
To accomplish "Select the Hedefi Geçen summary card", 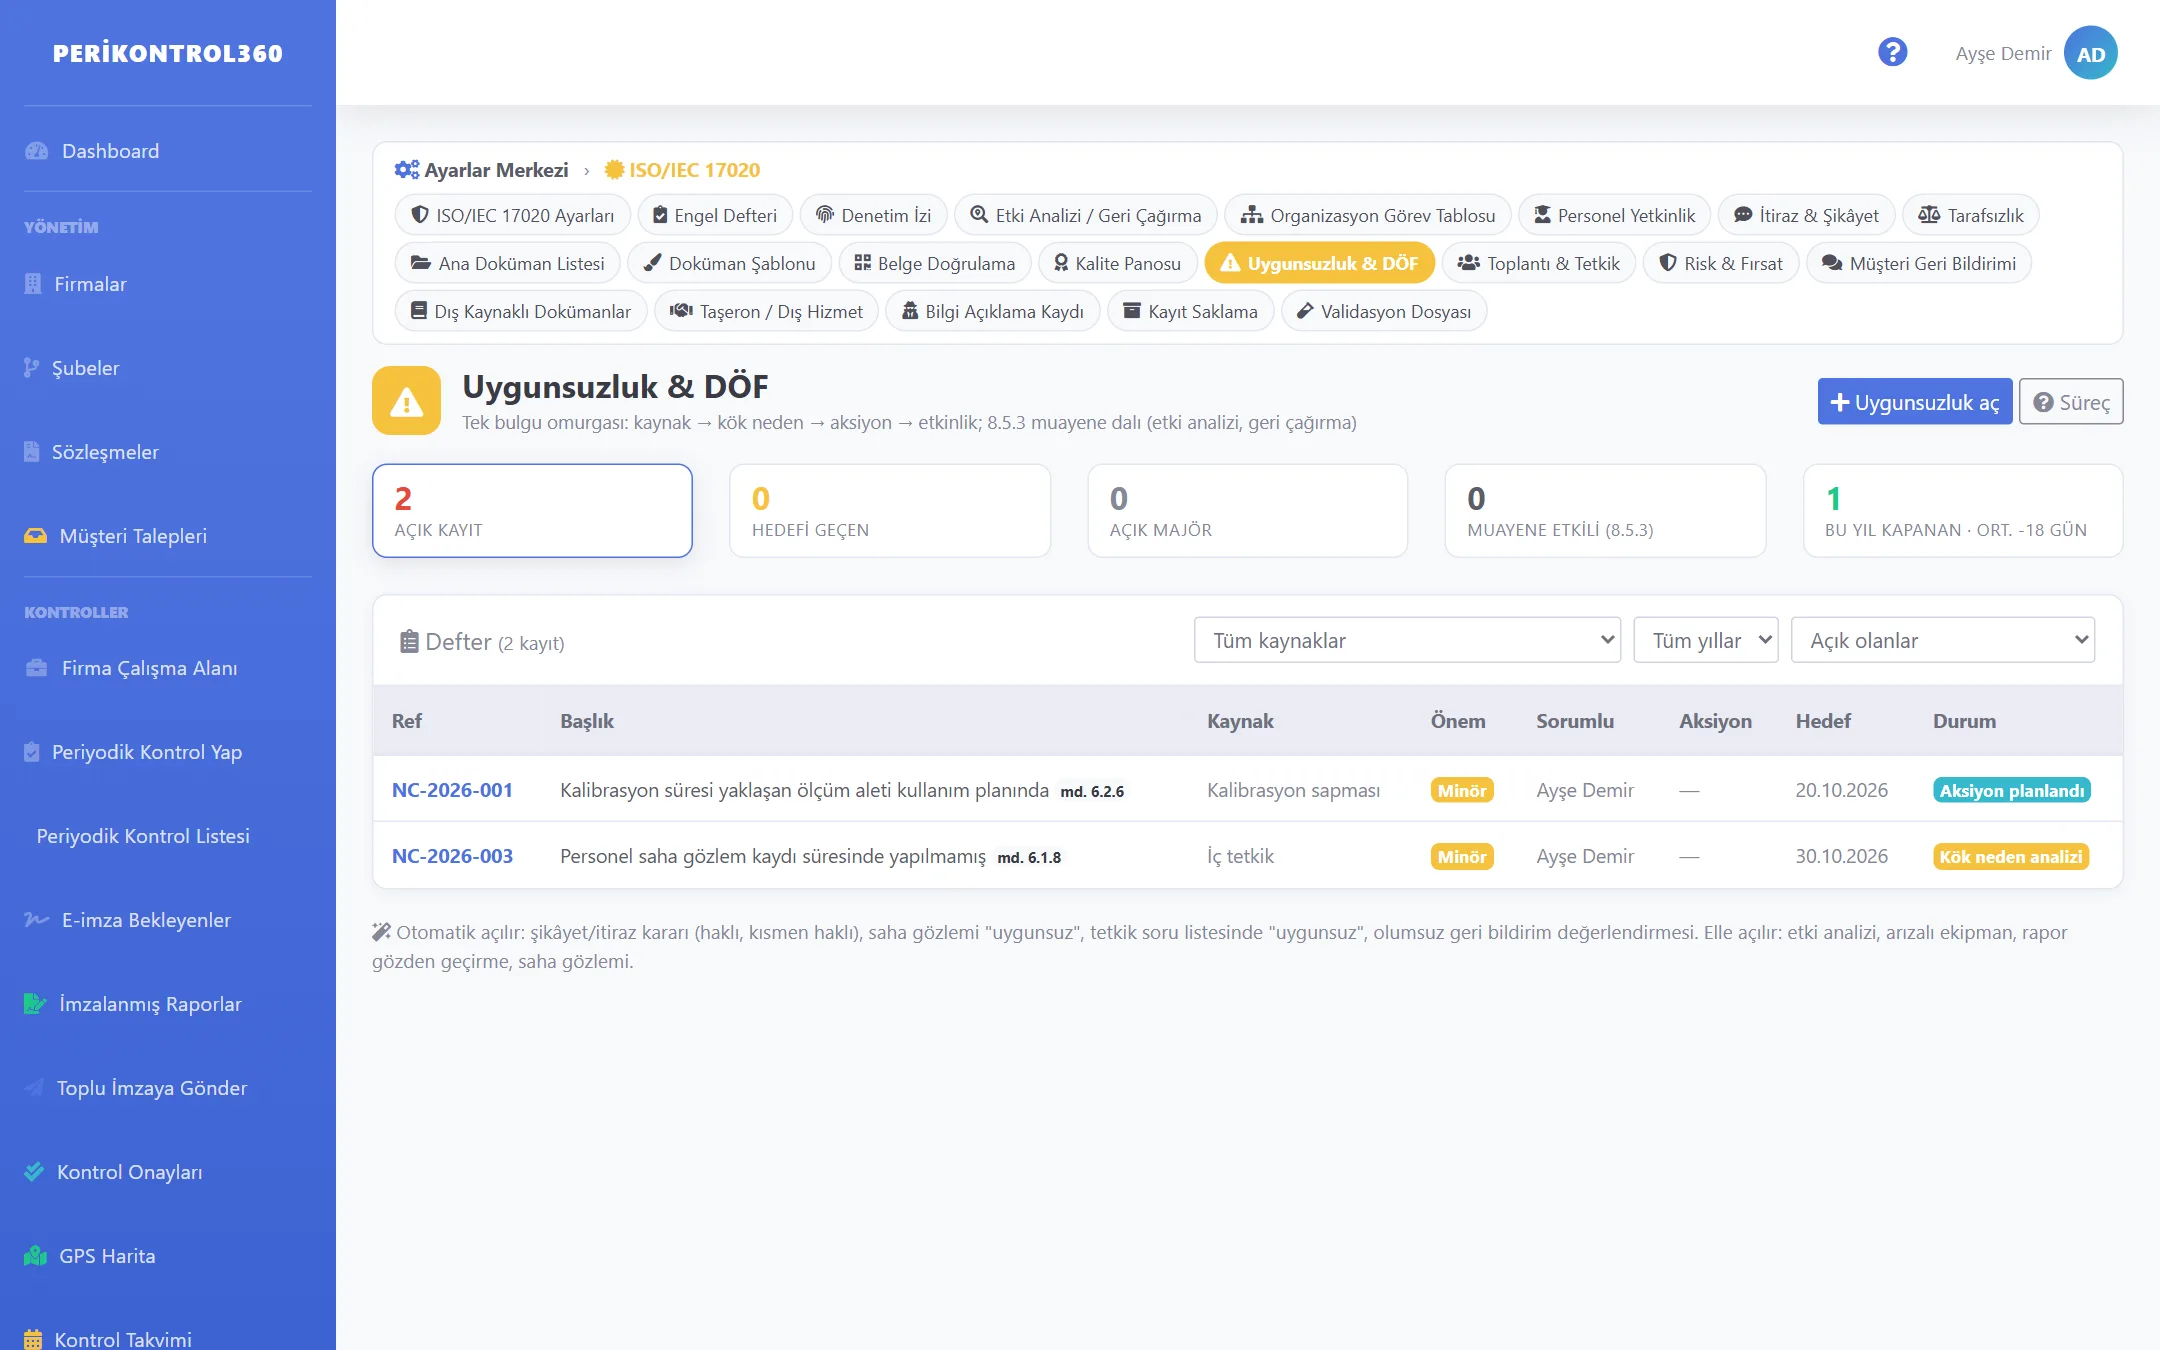I will click(890, 510).
